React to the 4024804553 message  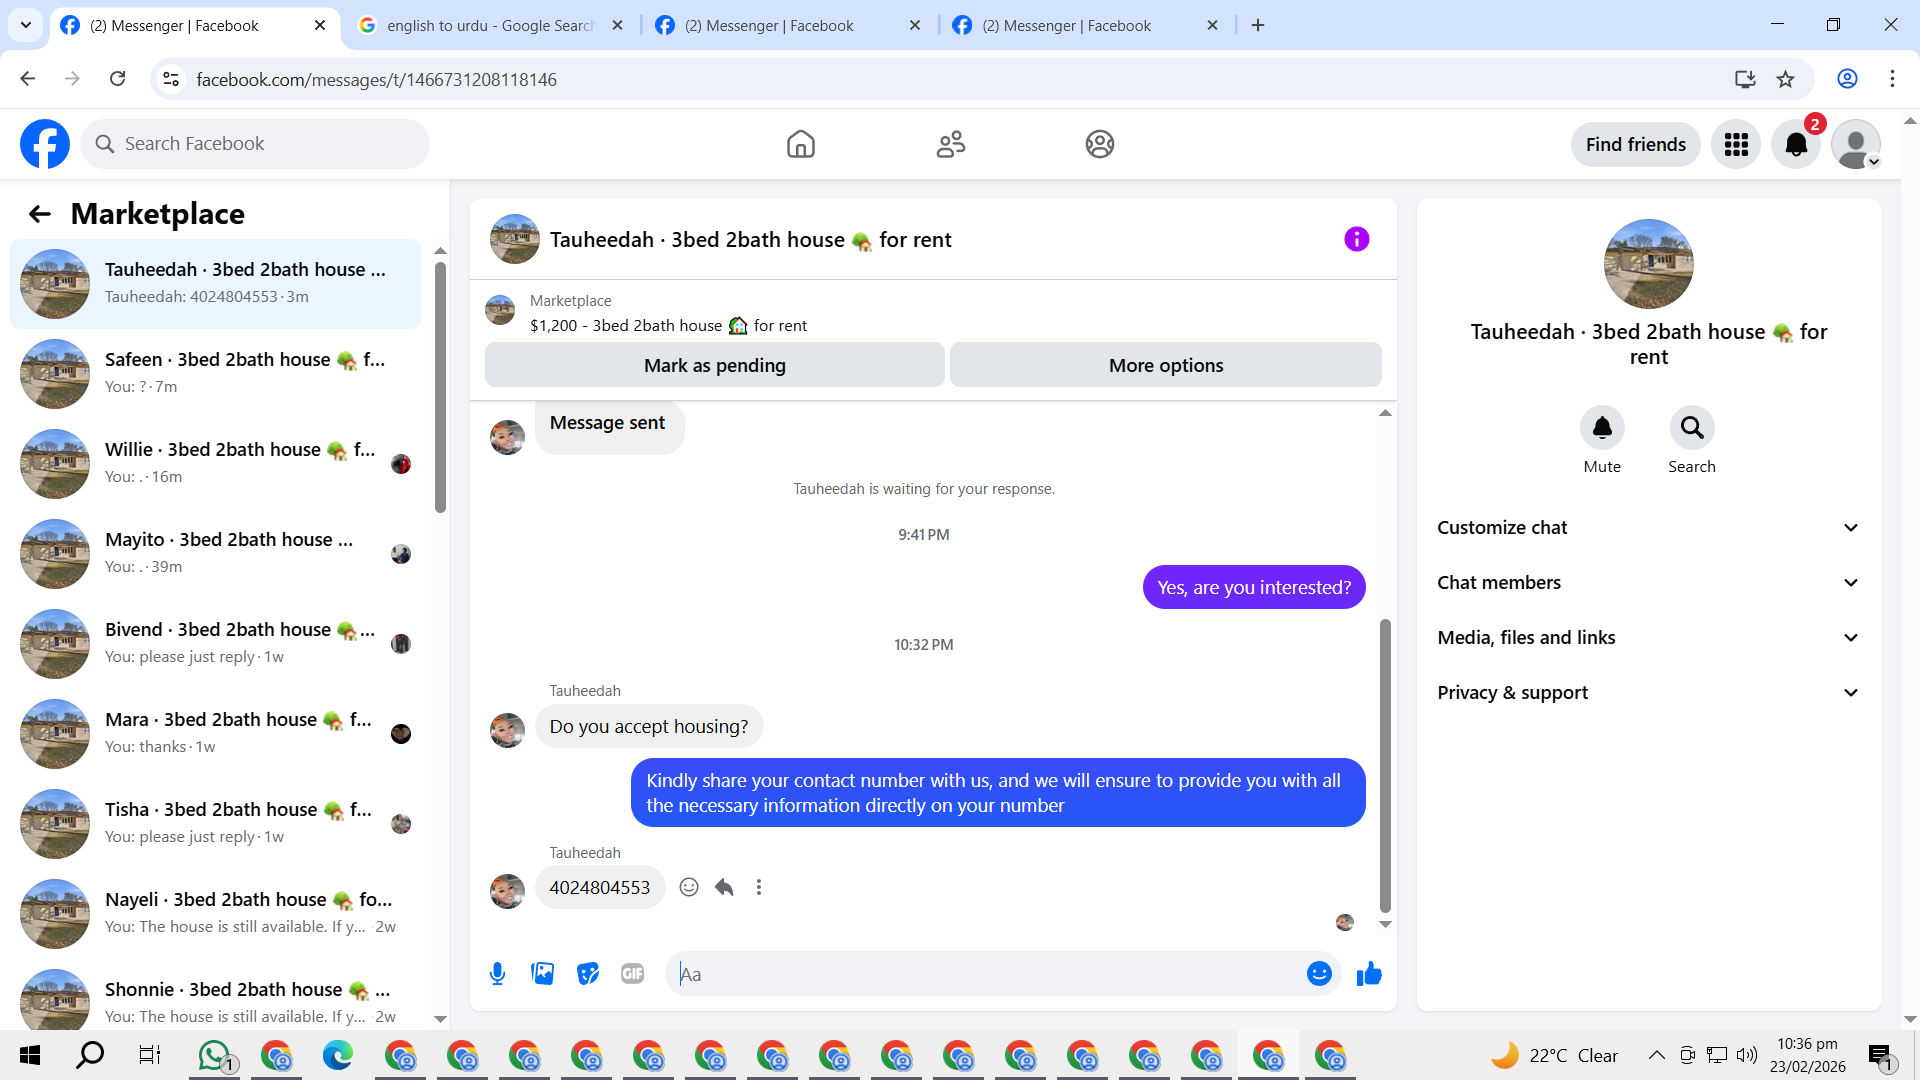pos(689,887)
